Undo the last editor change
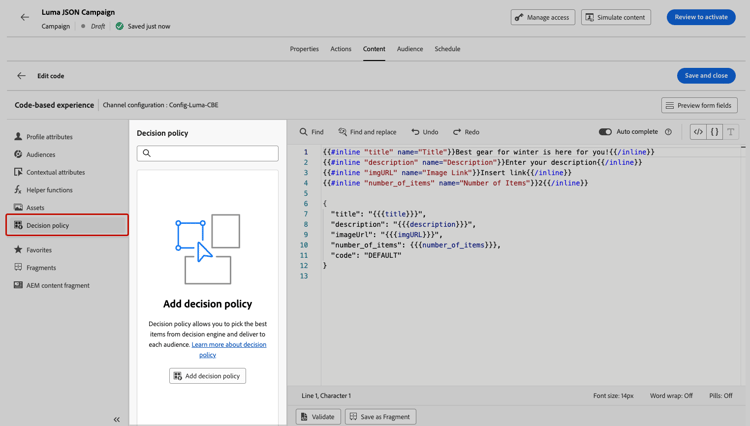The height and width of the screenshot is (426, 750). 425,132
